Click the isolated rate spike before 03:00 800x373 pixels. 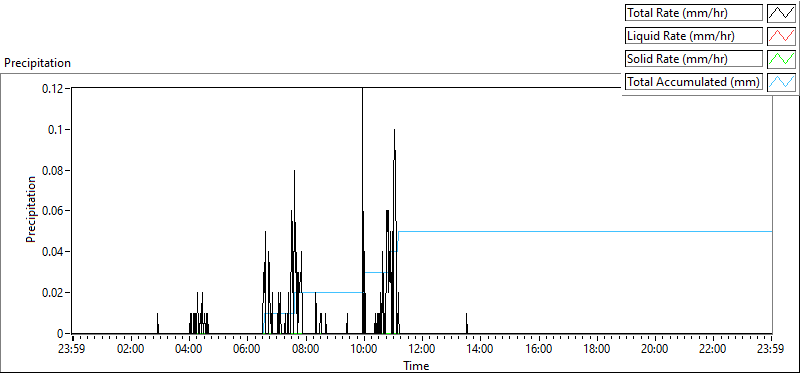[158, 324]
